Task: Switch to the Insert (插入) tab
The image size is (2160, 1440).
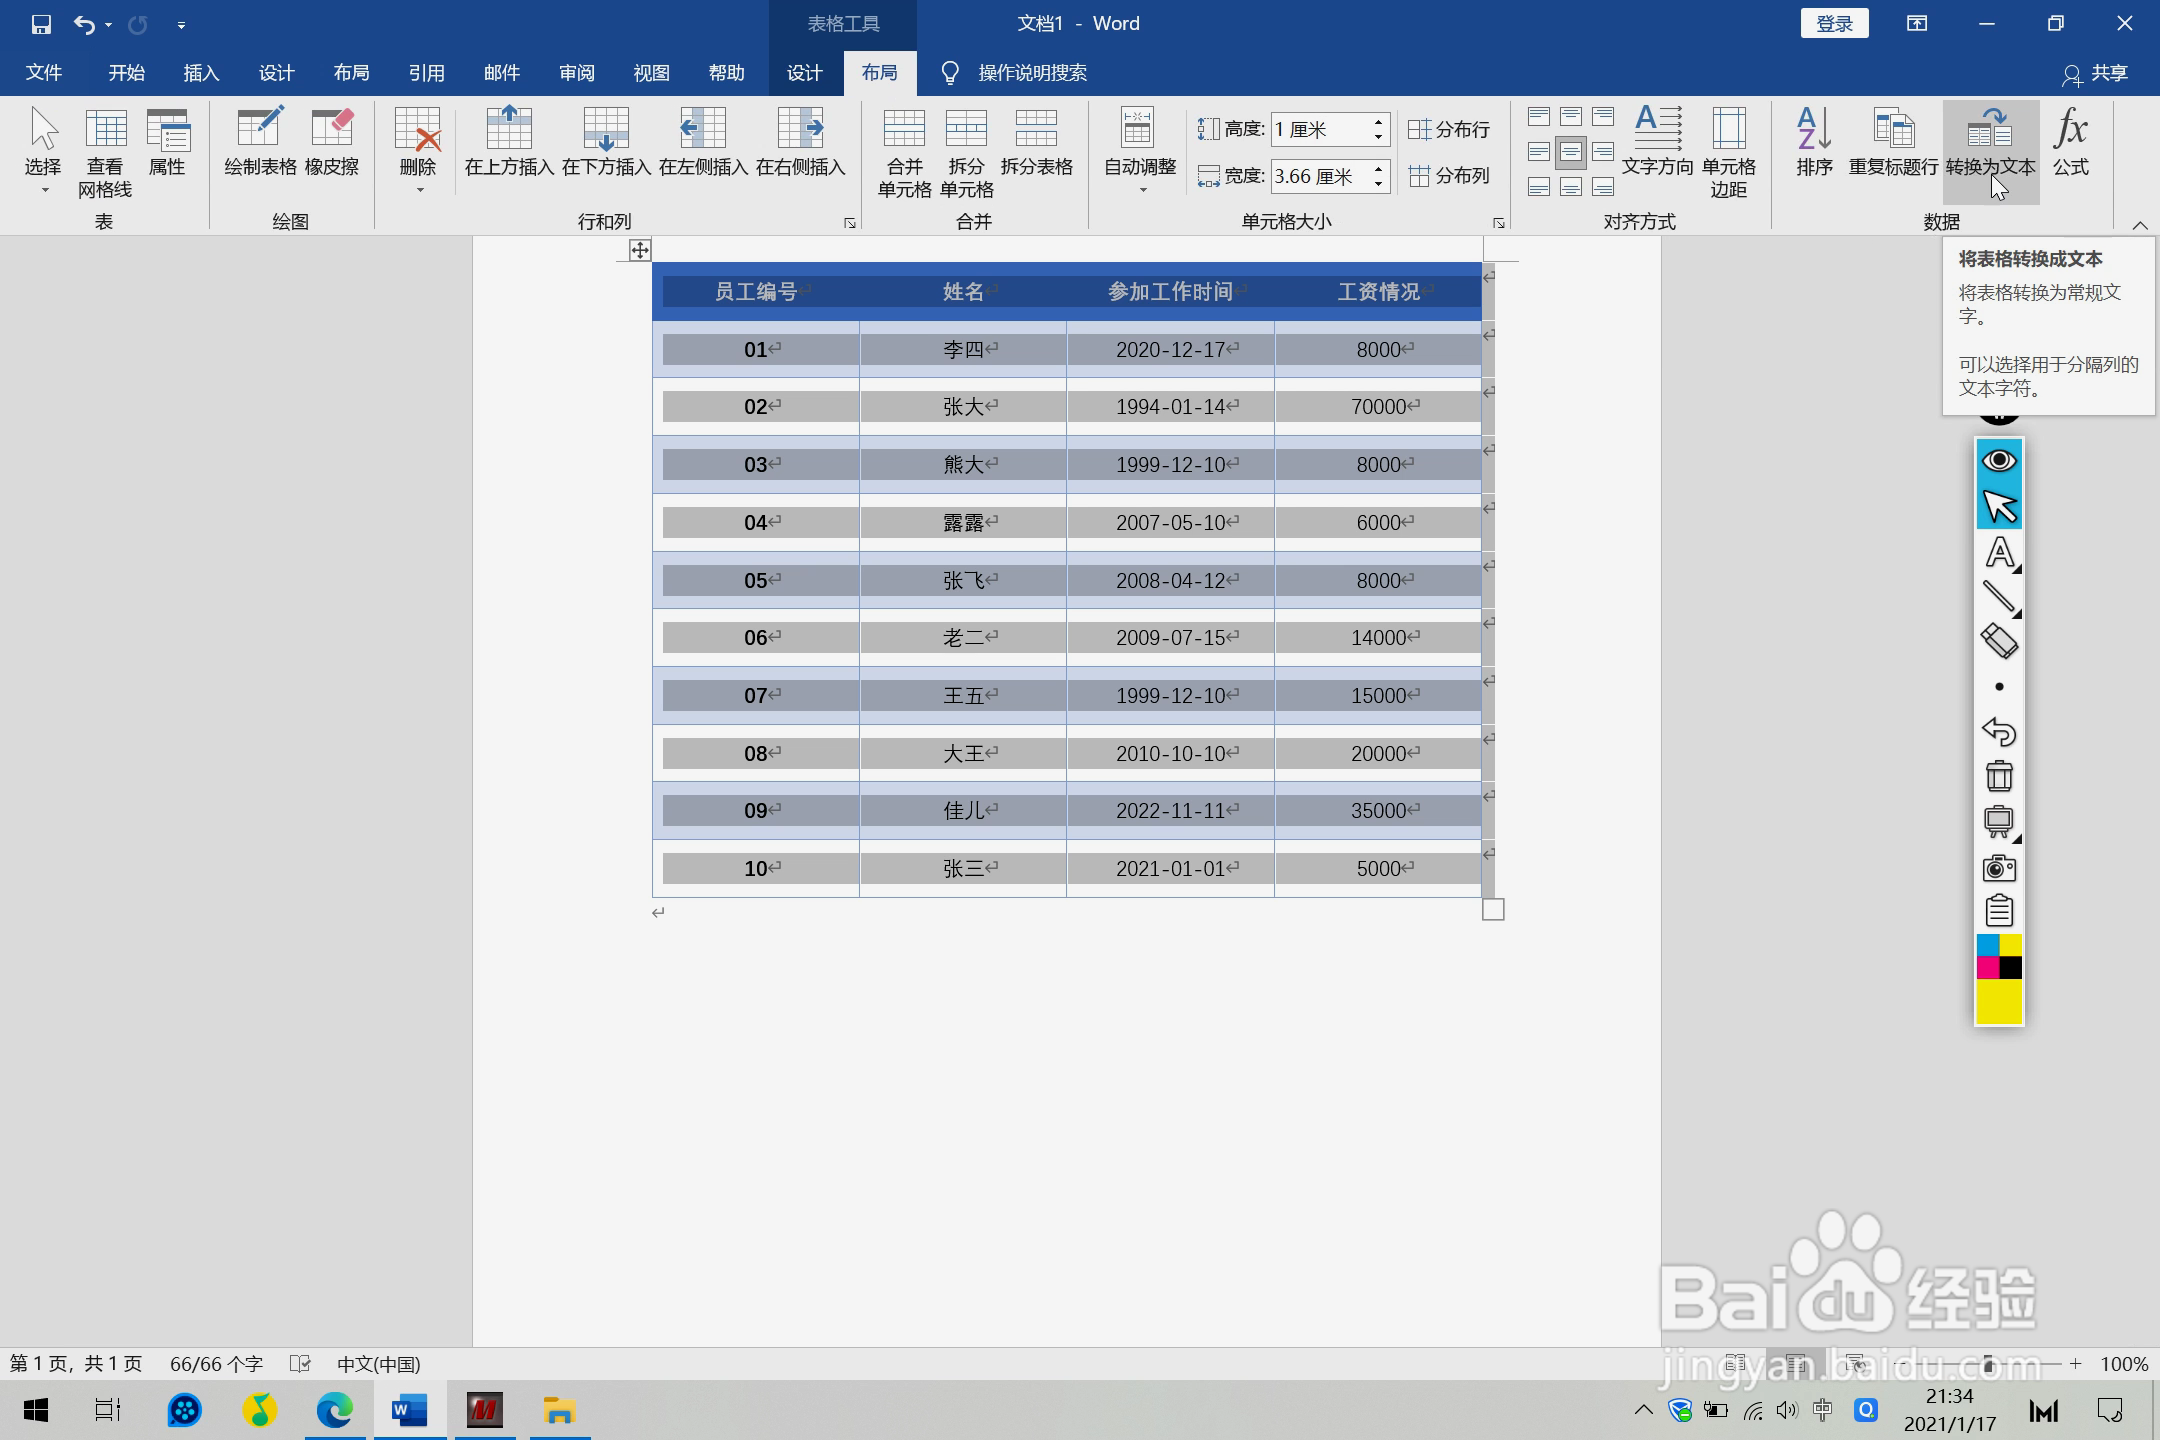Action: 201,73
